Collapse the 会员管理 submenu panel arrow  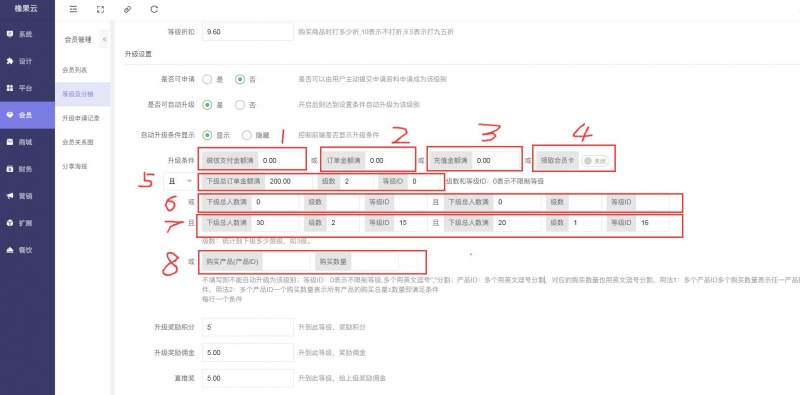tap(104, 39)
